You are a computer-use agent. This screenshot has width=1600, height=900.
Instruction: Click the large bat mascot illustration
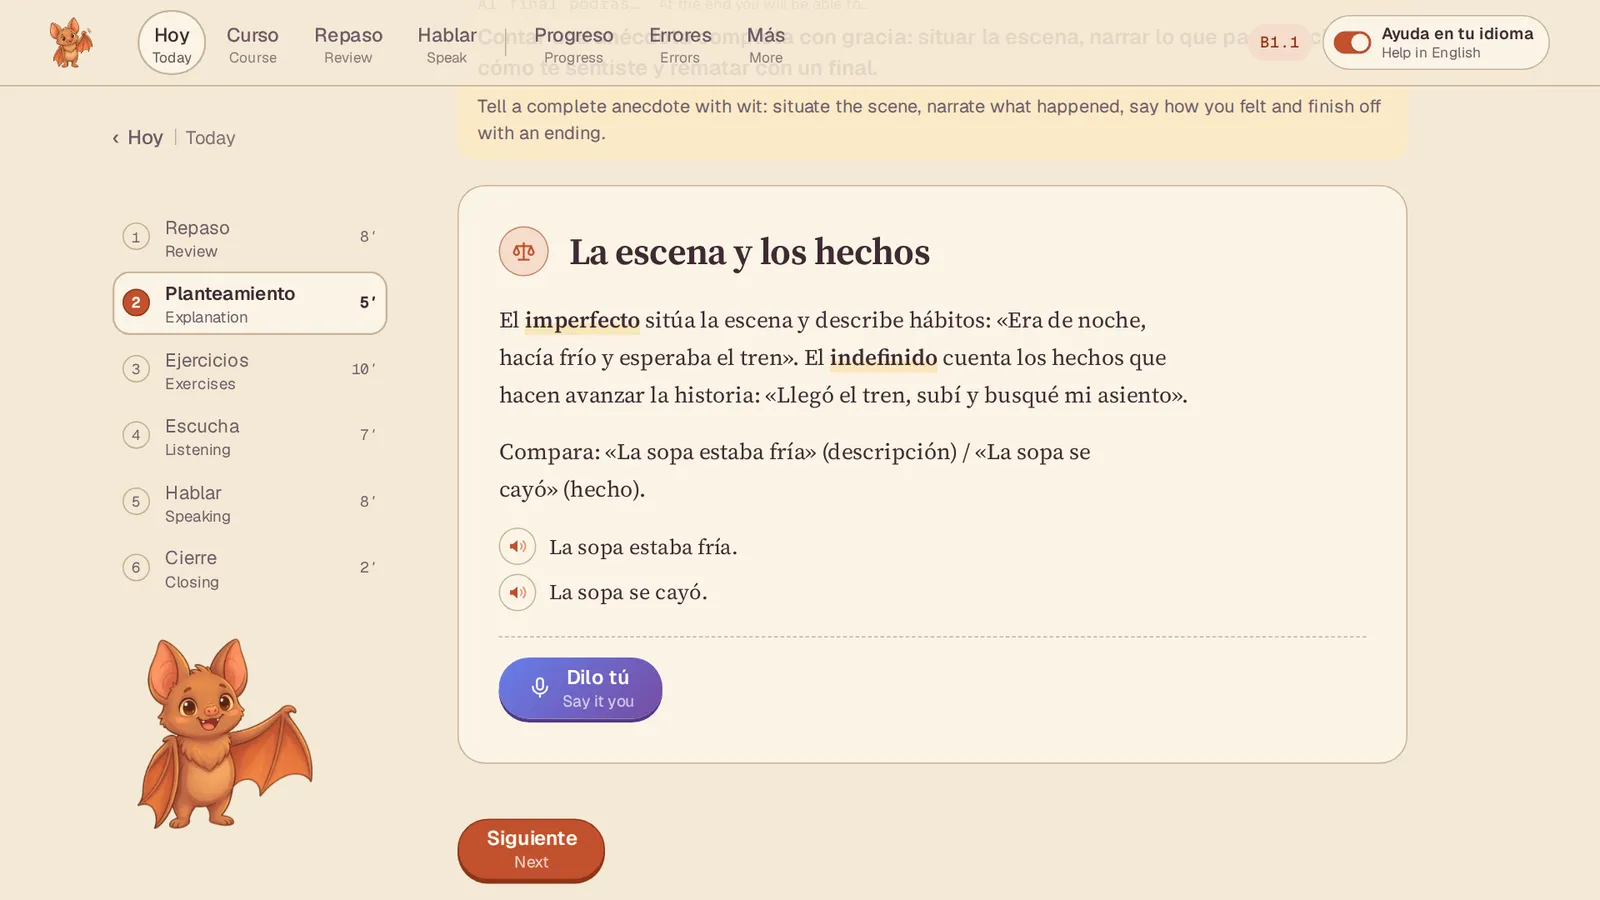224,733
